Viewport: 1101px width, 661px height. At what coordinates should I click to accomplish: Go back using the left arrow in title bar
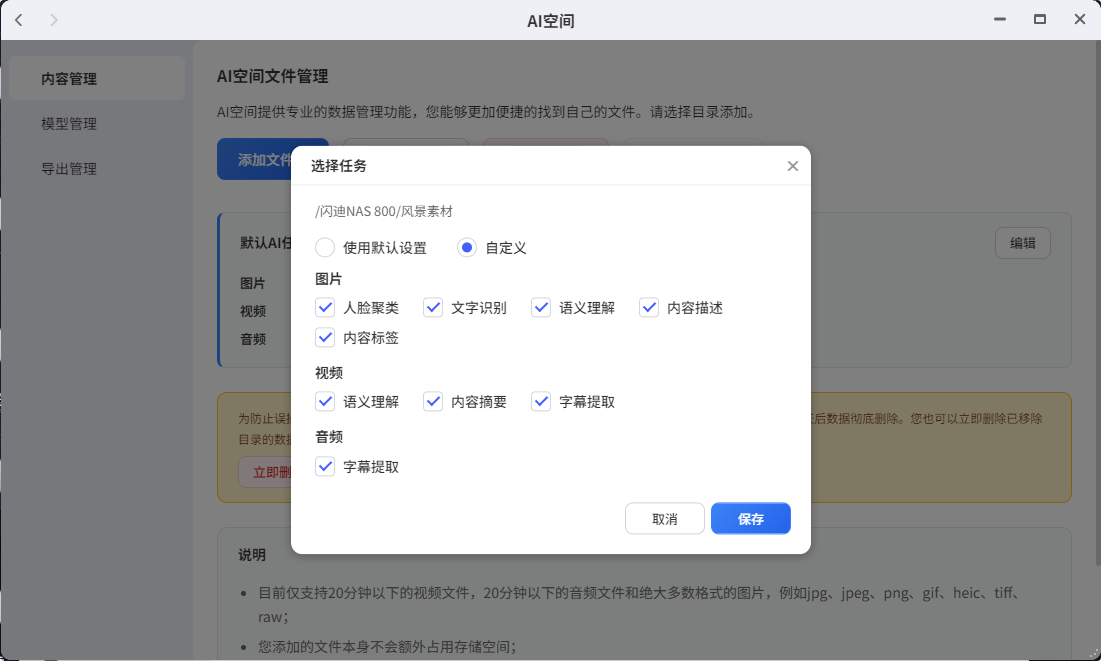(x=19, y=20)
